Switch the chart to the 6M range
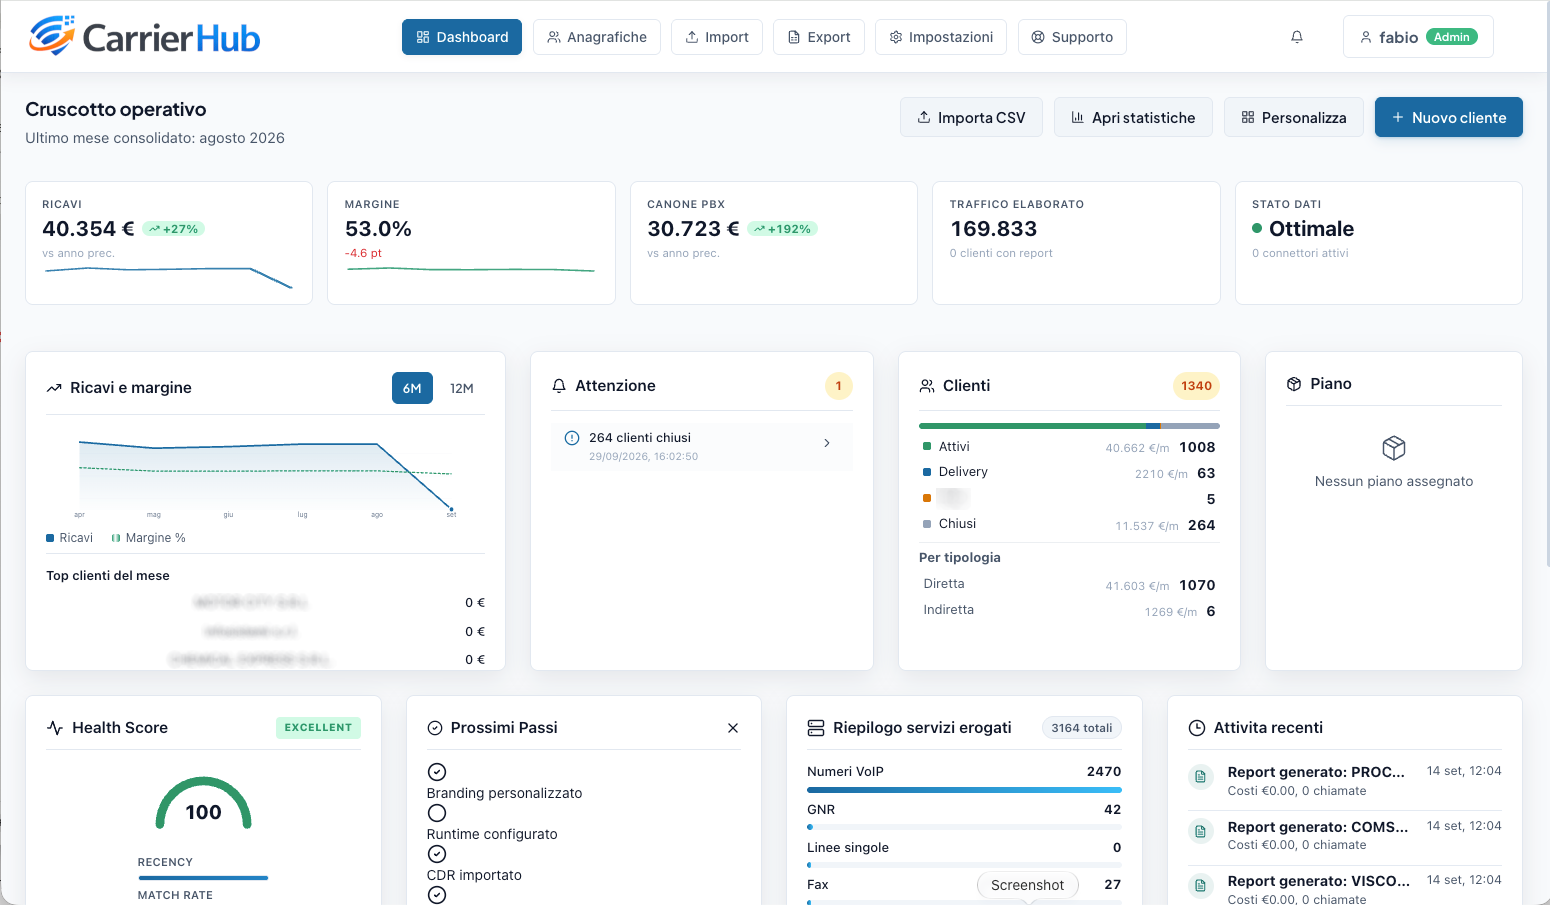This screenshot has width=1550, height=905. pyautogui.click(x=412, y=388)
